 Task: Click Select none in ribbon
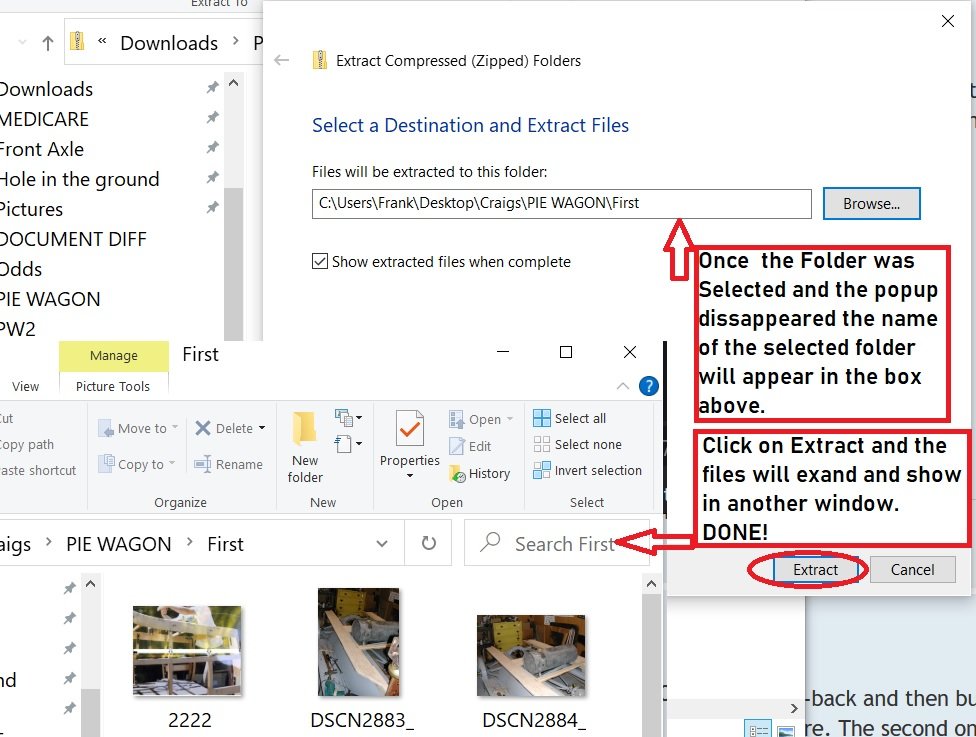pyautogui.click(x=542, y=444)
